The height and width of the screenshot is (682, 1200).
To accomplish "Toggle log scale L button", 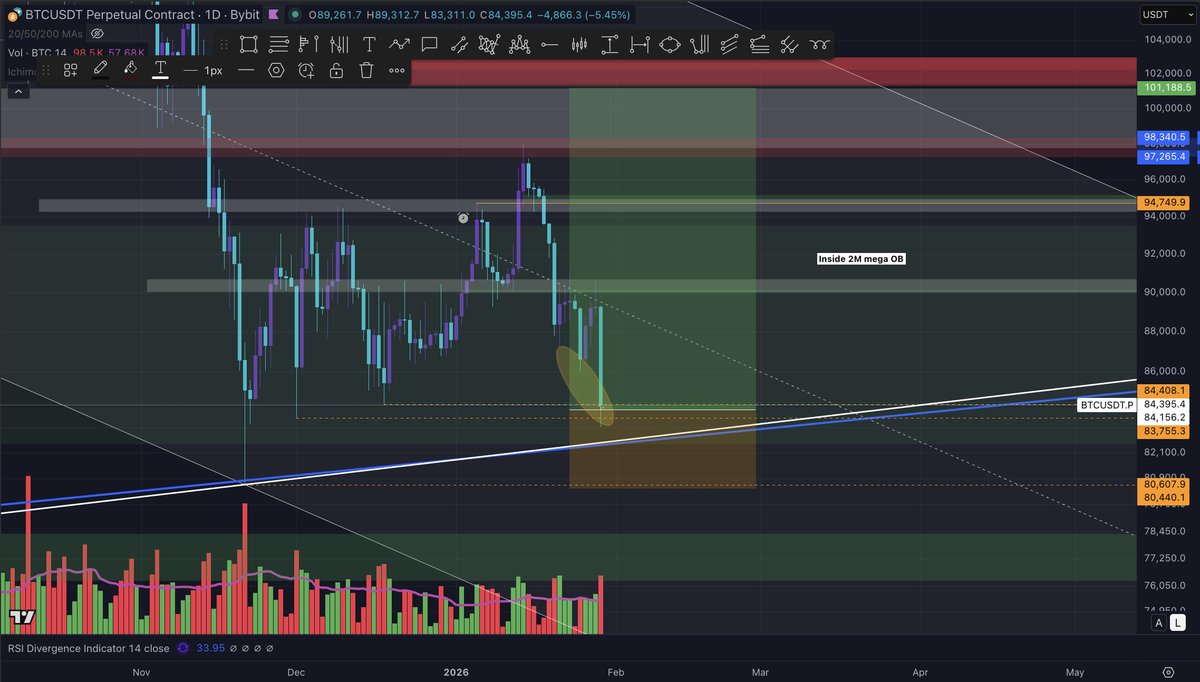I will (1180, 623).
